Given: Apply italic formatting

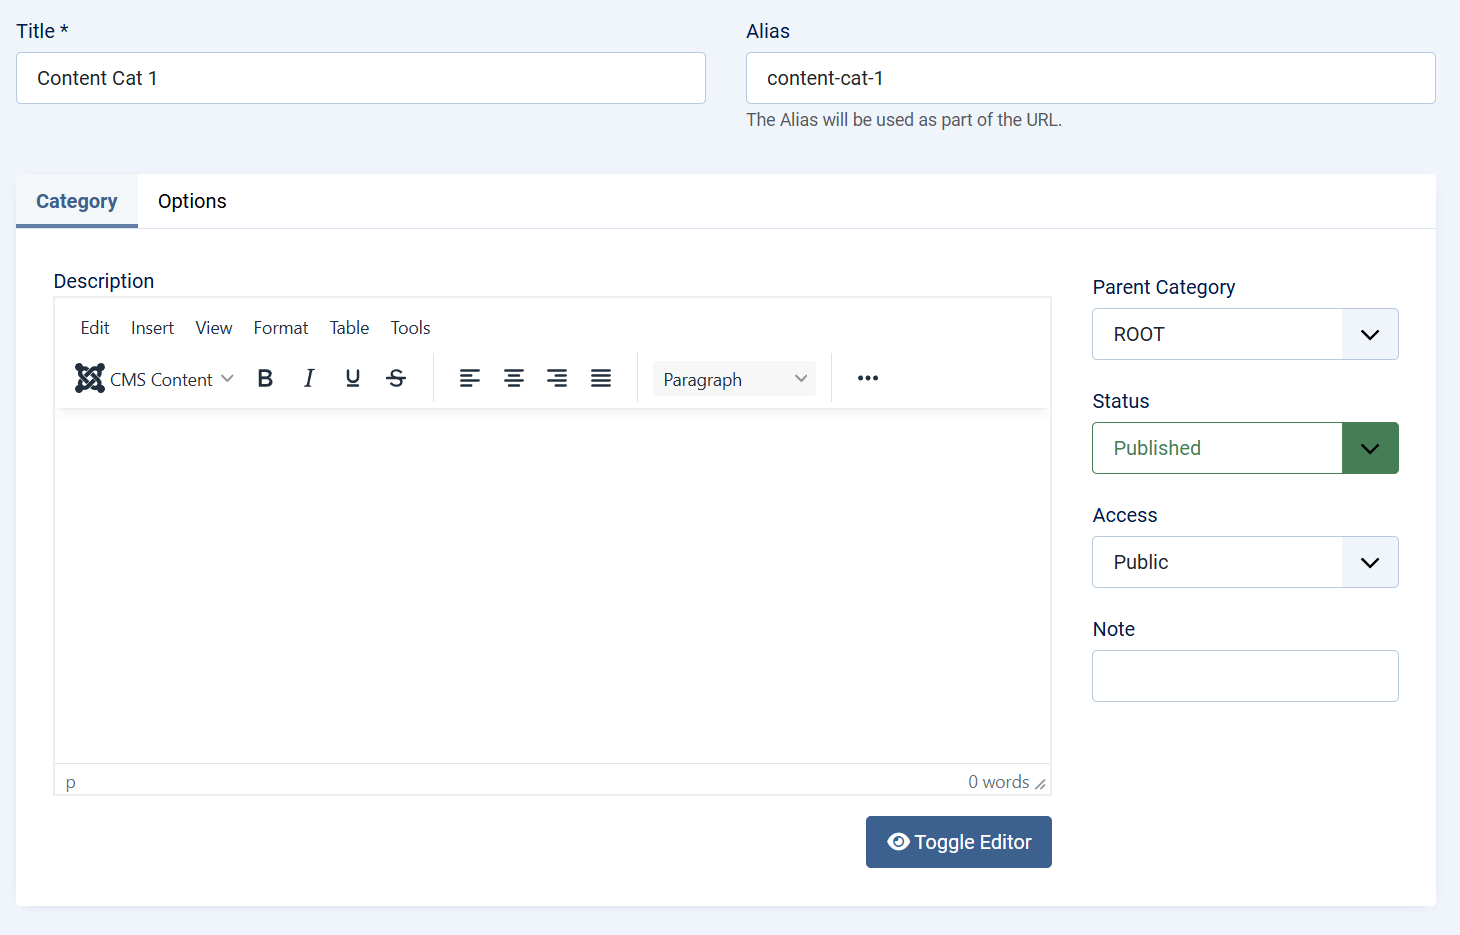Looking at the screenshot, I should click(x=309, y=378).
